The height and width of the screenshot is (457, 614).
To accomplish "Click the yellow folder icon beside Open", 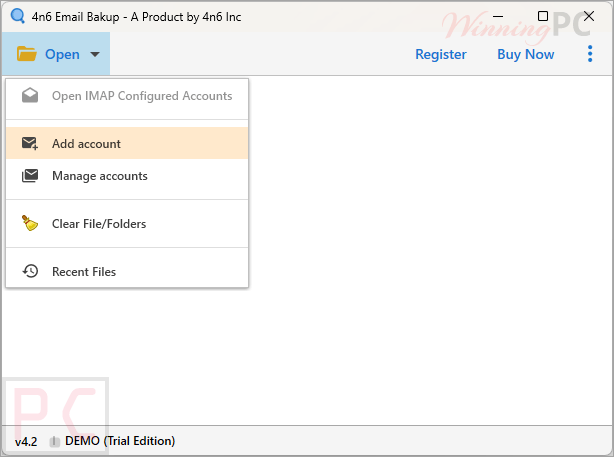I will point(27,54).
